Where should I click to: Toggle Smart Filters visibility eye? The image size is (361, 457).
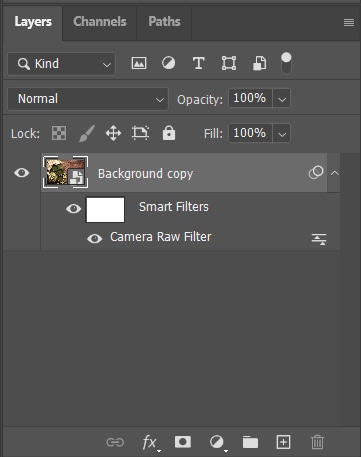tap(74, 209)
